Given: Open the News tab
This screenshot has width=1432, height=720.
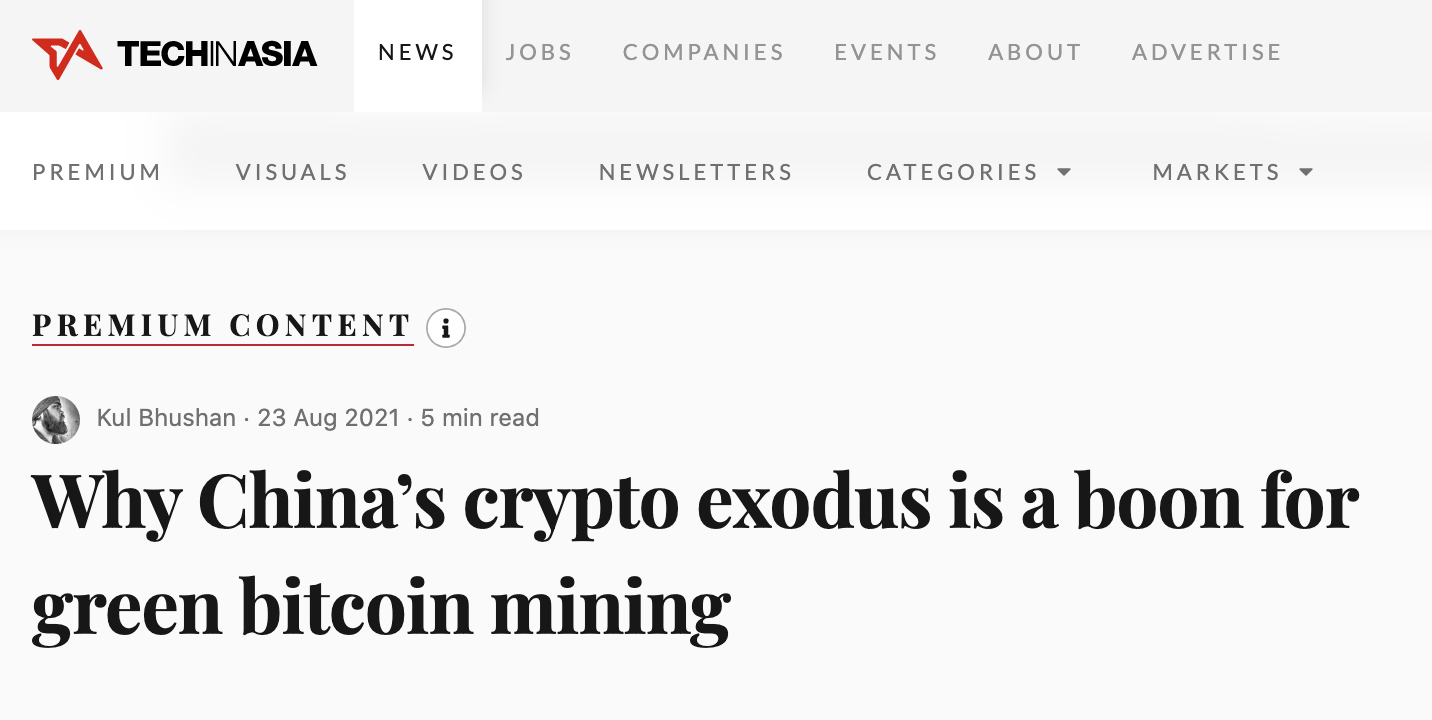Looking at the screenshot, I should point(417,53).
